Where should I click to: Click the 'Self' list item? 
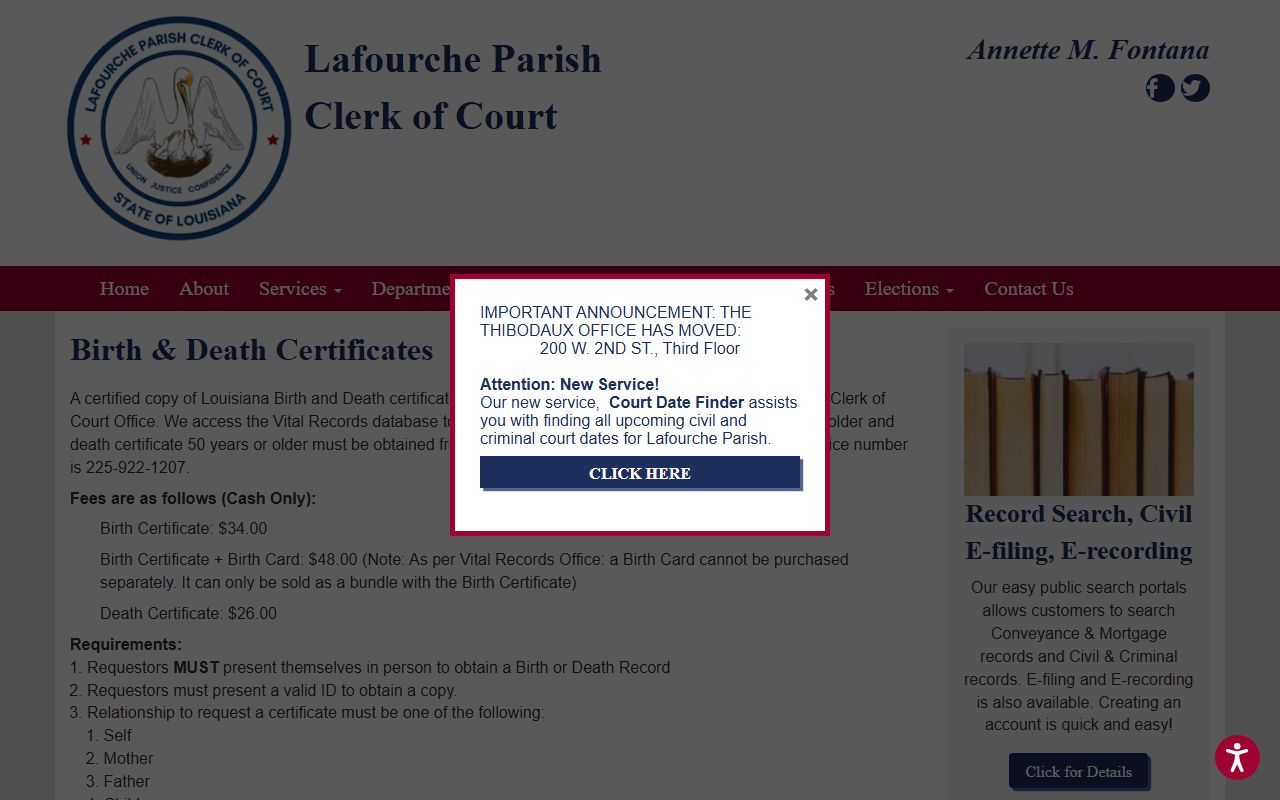[117, 735]
